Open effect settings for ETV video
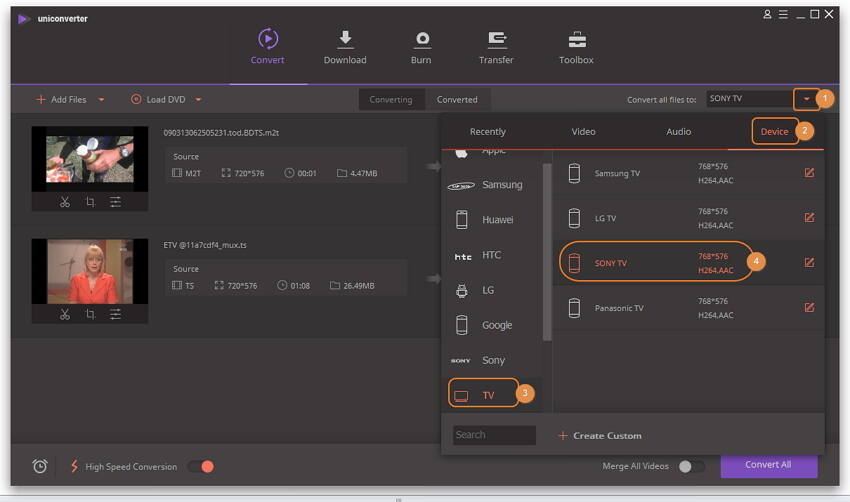 (115, 314)
